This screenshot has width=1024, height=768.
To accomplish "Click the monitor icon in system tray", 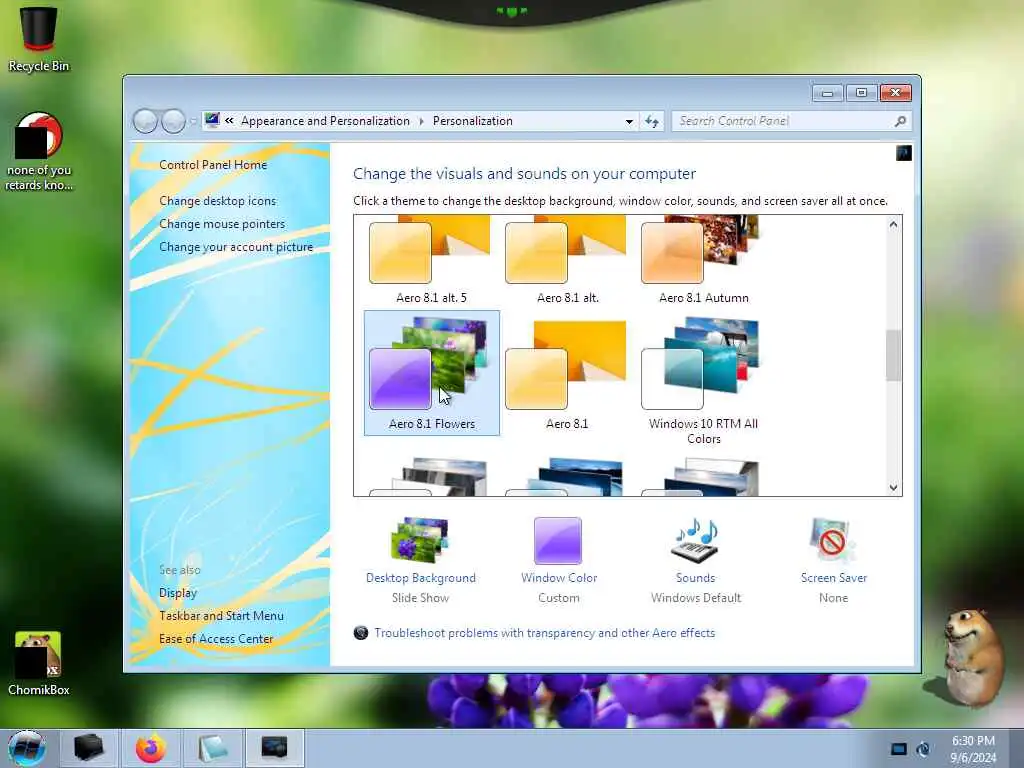I will point(899,749).
